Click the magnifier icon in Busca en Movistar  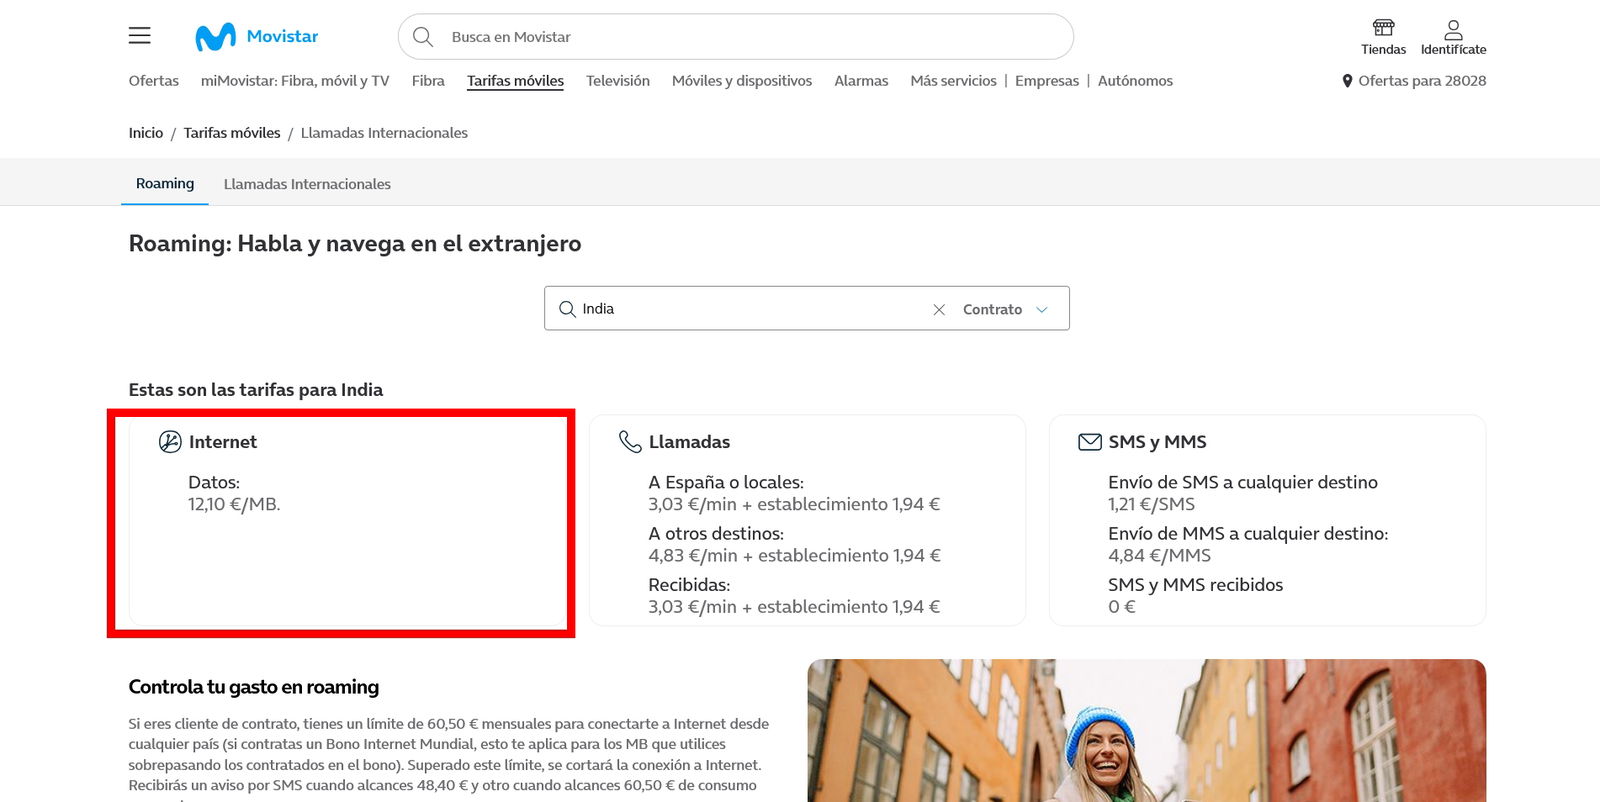pyautogui.click(x=423, y=37)
